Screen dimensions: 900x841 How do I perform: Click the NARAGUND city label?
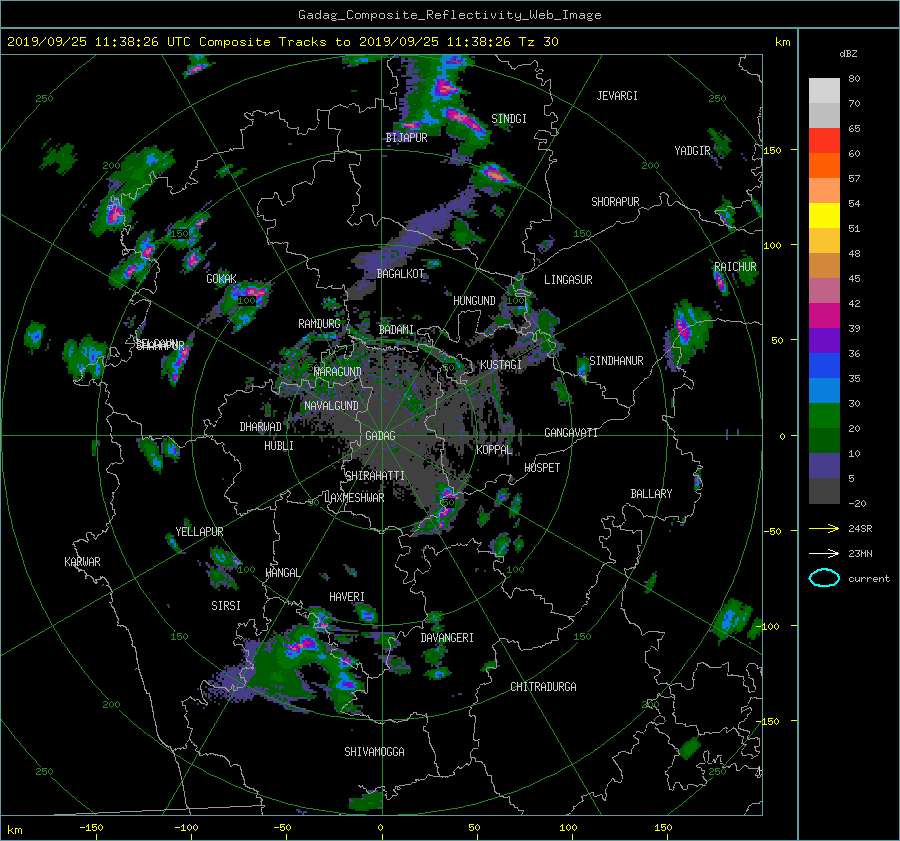(x=338, y=372)
